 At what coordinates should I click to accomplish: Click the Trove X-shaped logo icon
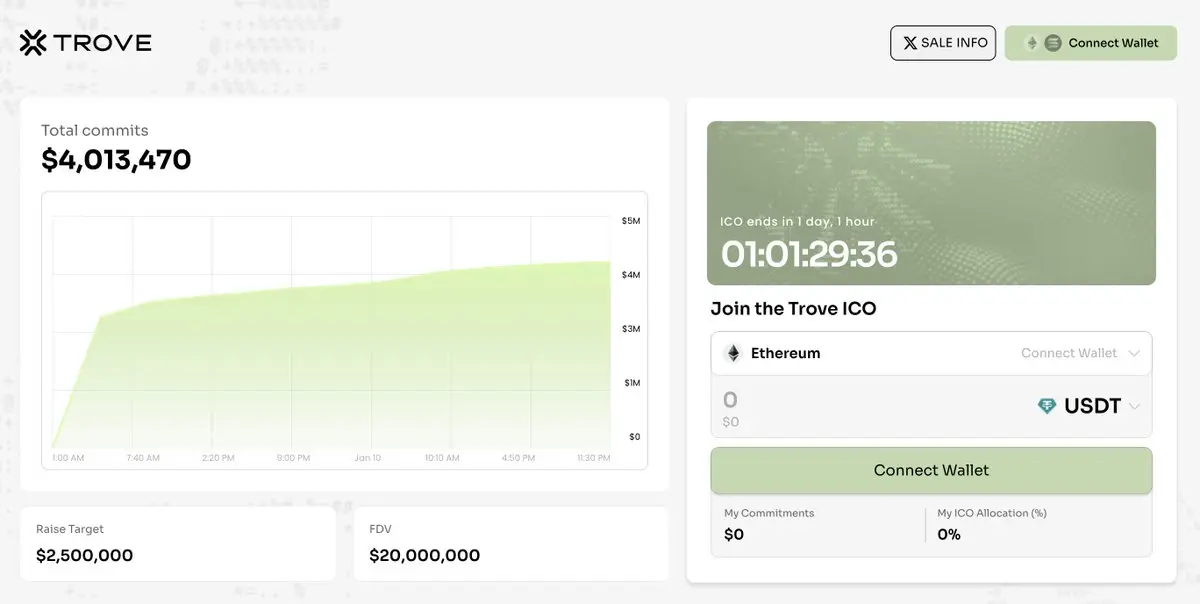click(x=33, y=42)
